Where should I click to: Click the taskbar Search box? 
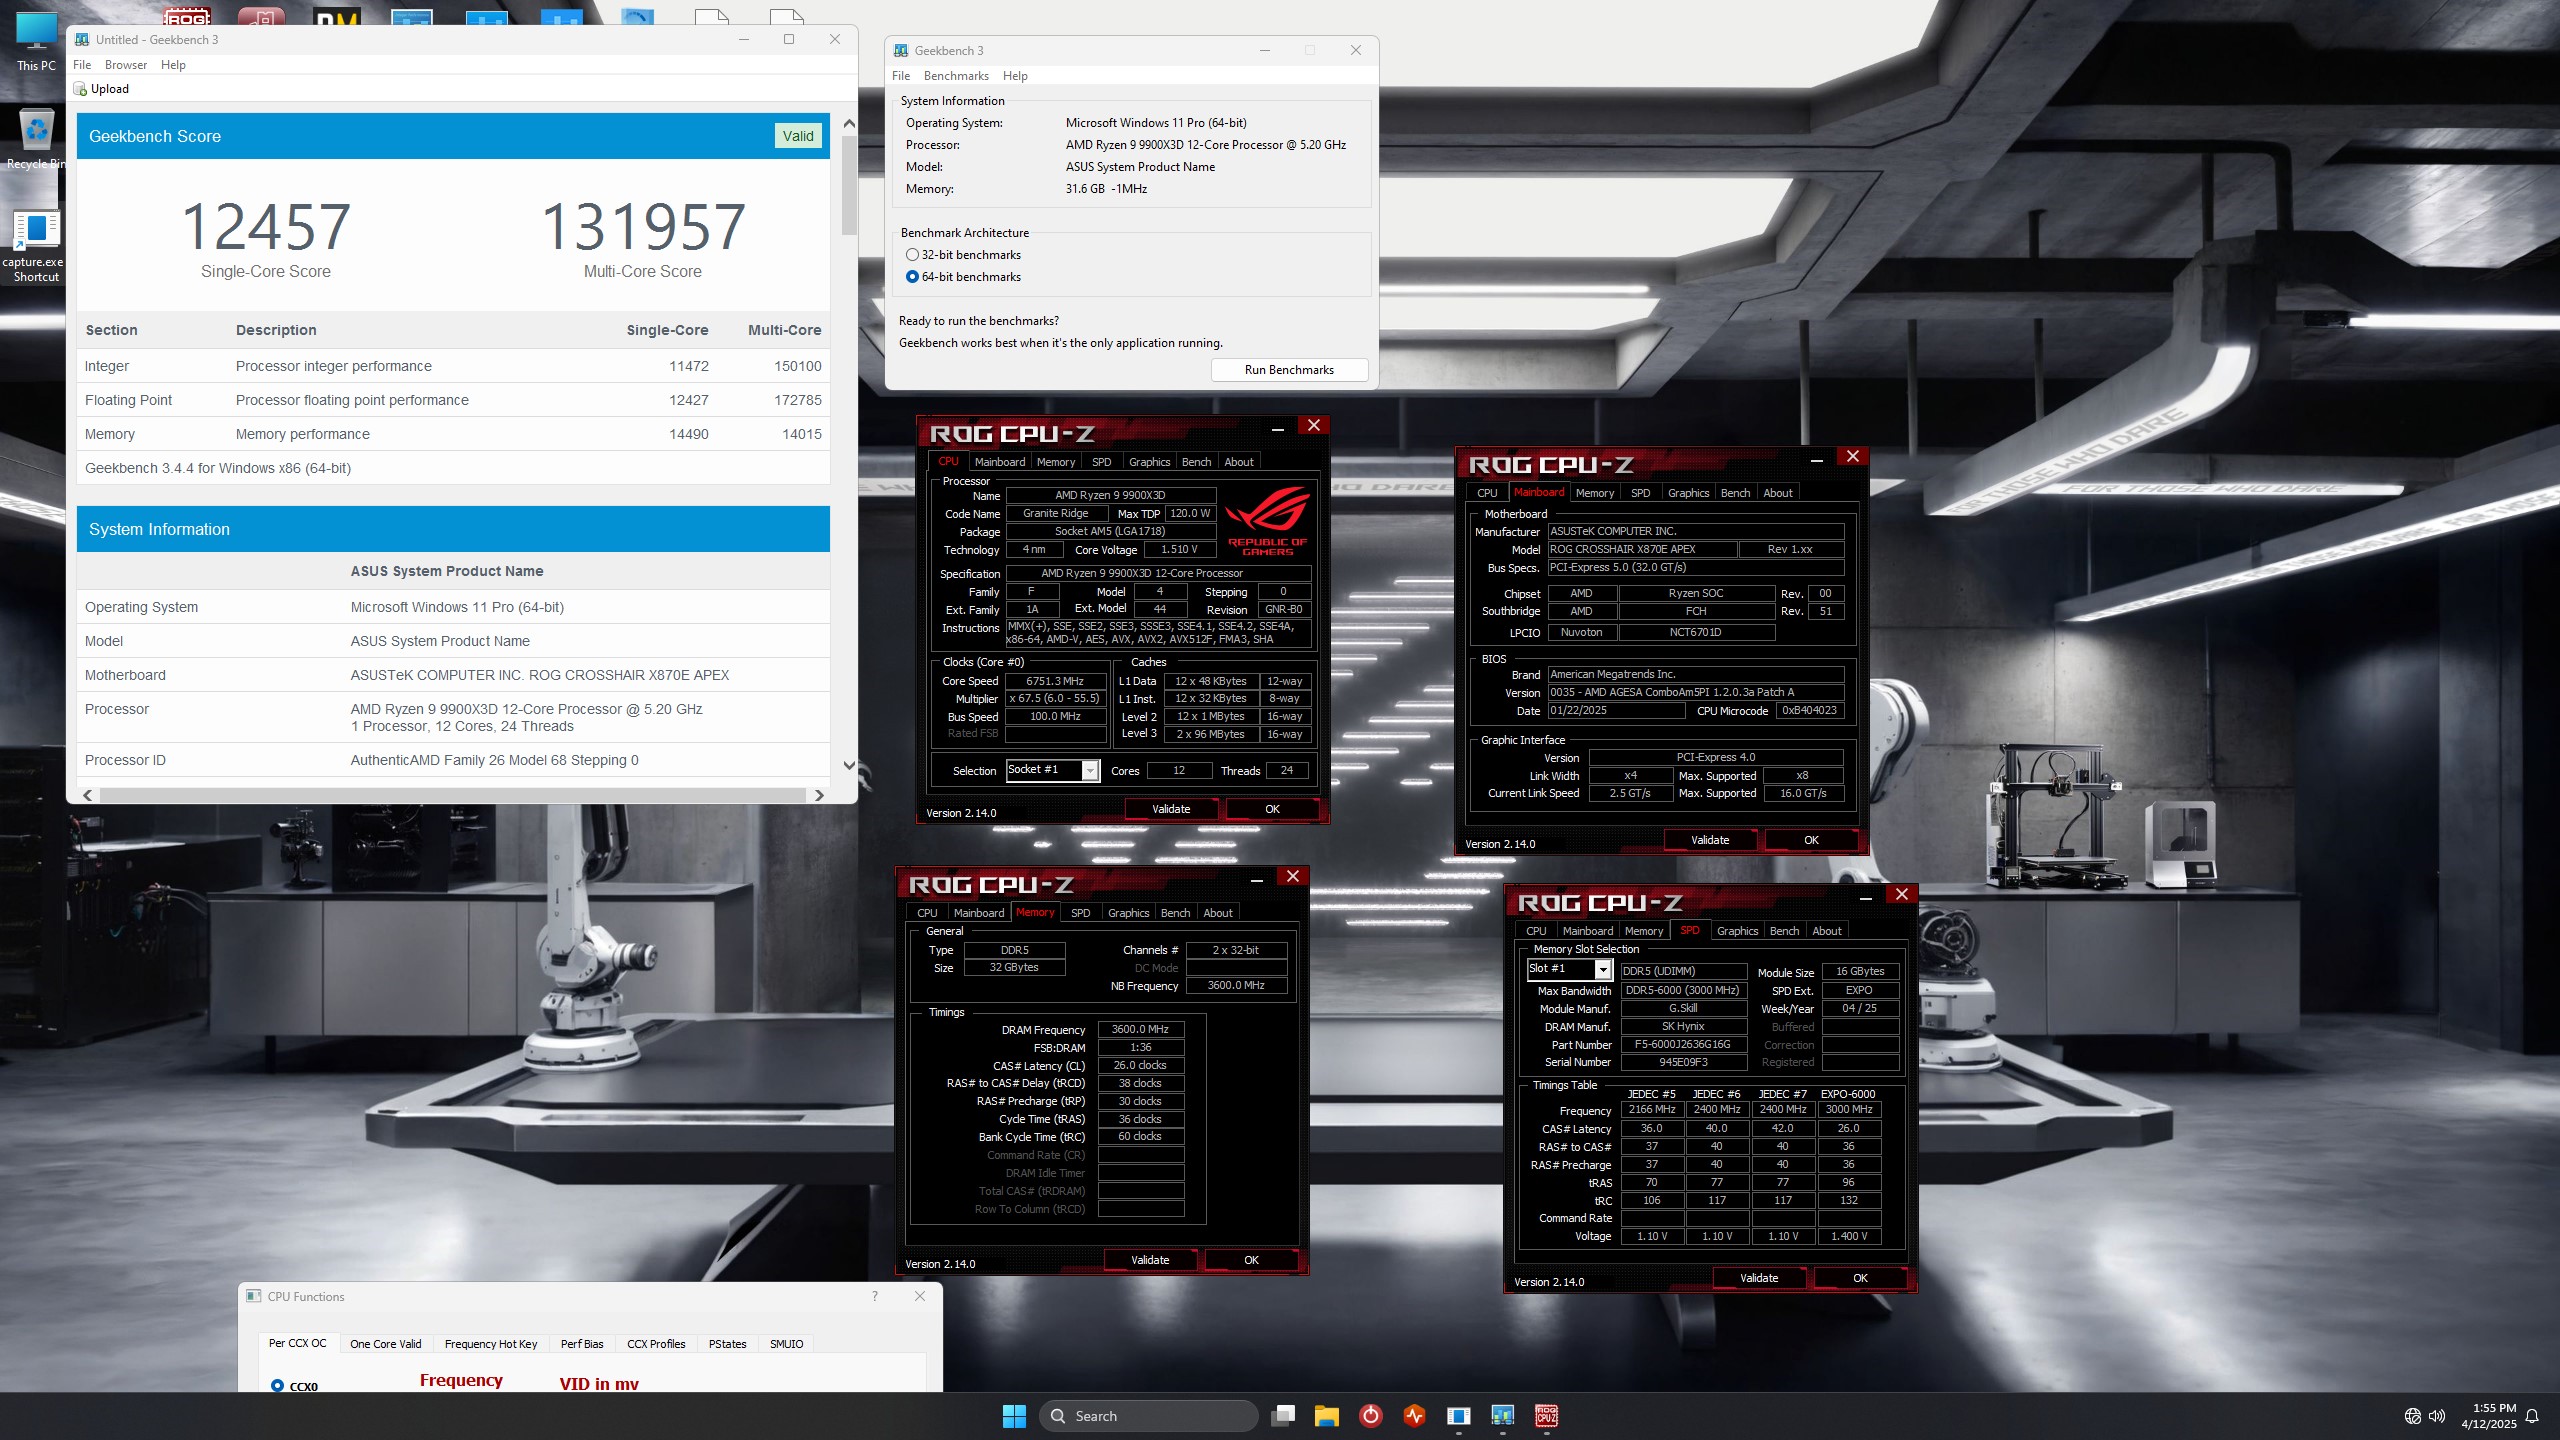tap(1148, 1416)
